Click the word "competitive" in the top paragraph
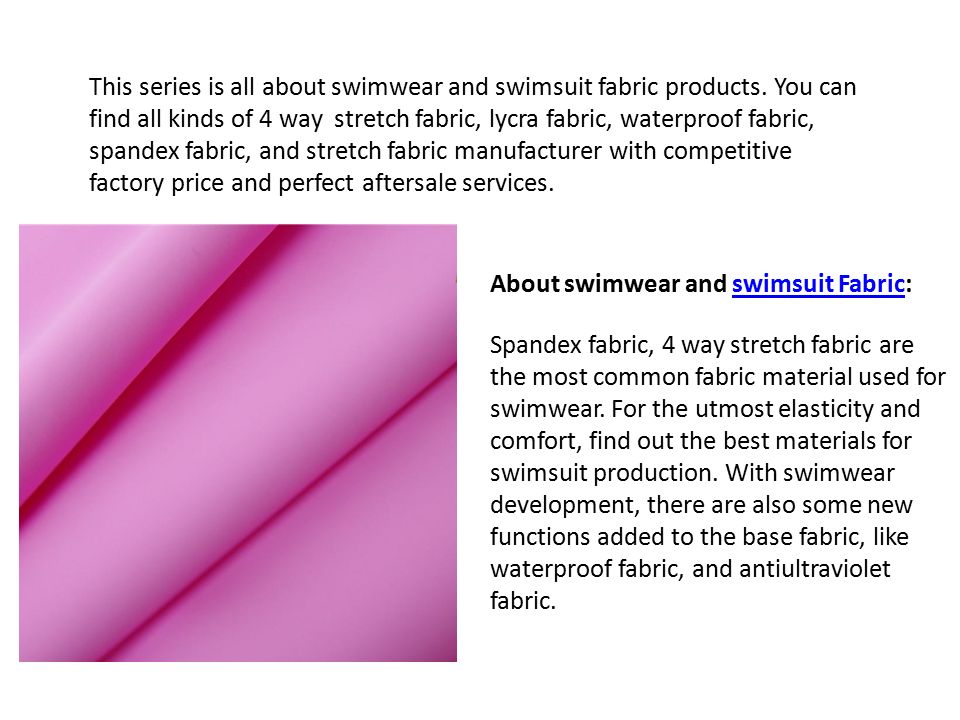 (x=727, y=151)
